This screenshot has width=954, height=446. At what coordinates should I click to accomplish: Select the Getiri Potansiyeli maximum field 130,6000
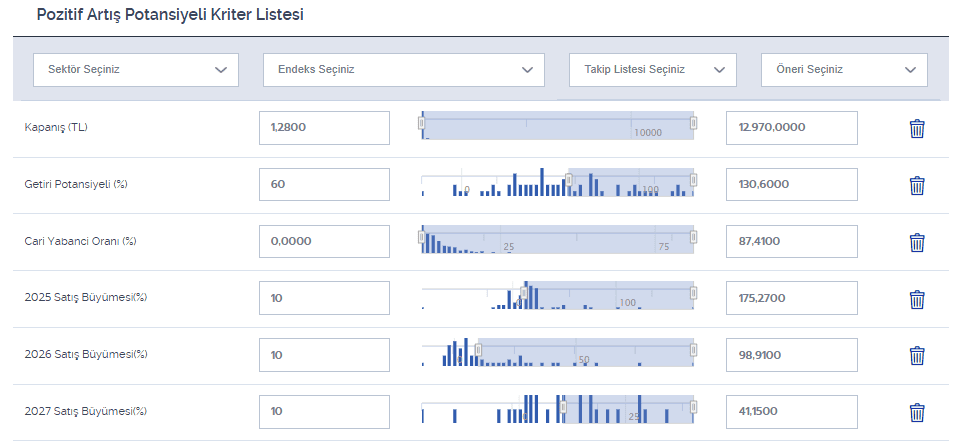[x=791, y=185]
